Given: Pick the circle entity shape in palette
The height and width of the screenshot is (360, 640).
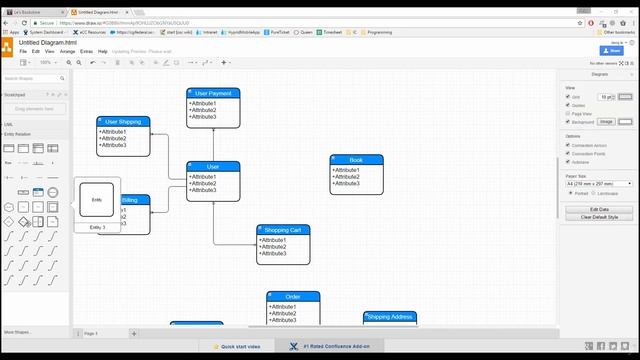Looking at the screenshot, I should pyautogui.click(x=53, y=192).
